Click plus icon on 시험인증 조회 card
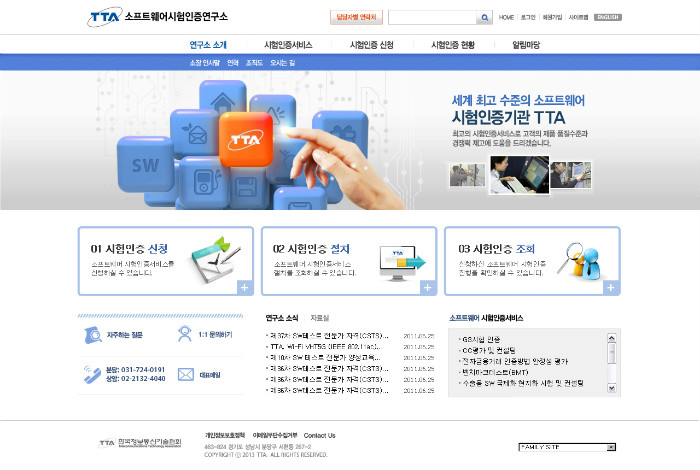 coord(611,287)
